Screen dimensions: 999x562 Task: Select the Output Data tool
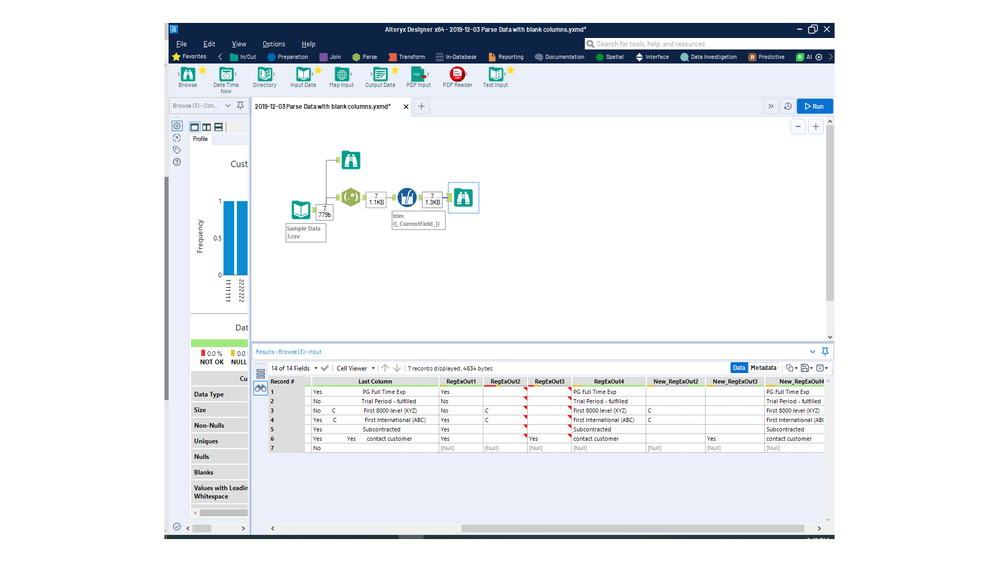pyautogui.click(x=380, y=76)
